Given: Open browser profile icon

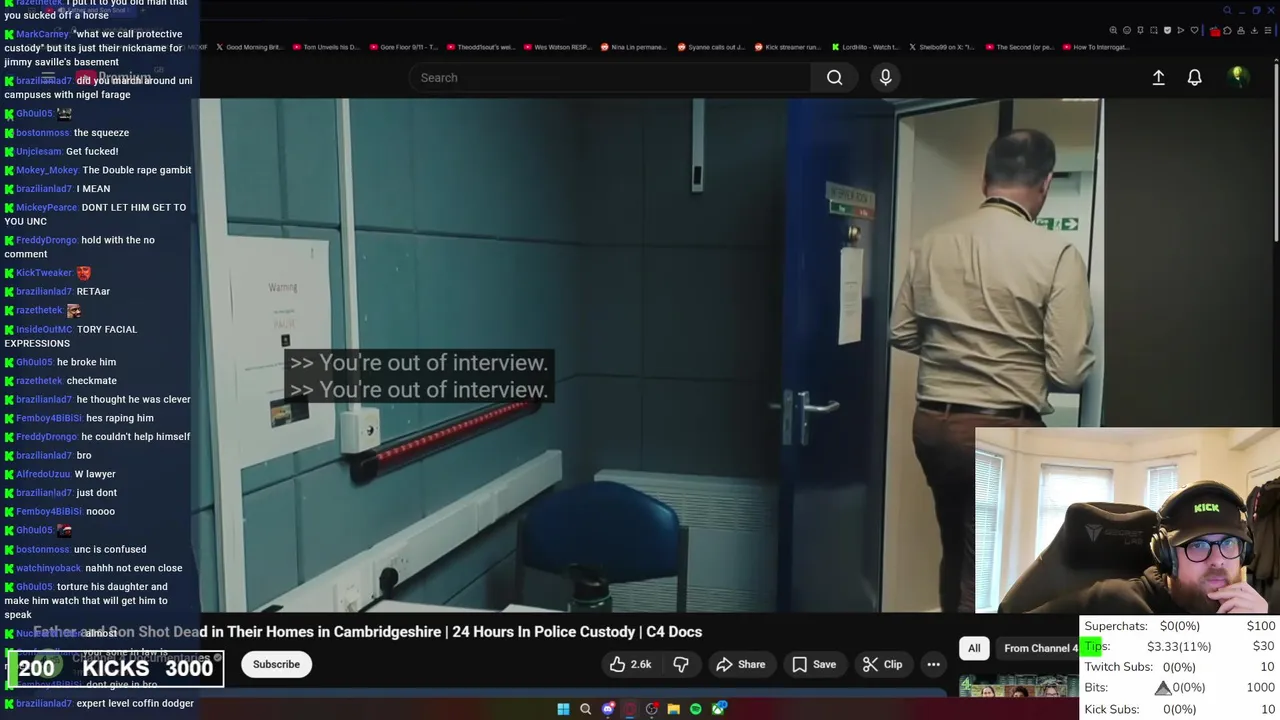Looking at the screenshot, I should [1241, 30].
